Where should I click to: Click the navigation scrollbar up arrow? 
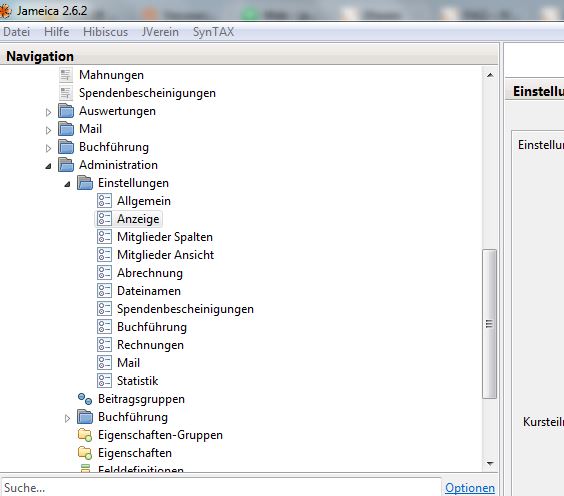coord(490,75)
